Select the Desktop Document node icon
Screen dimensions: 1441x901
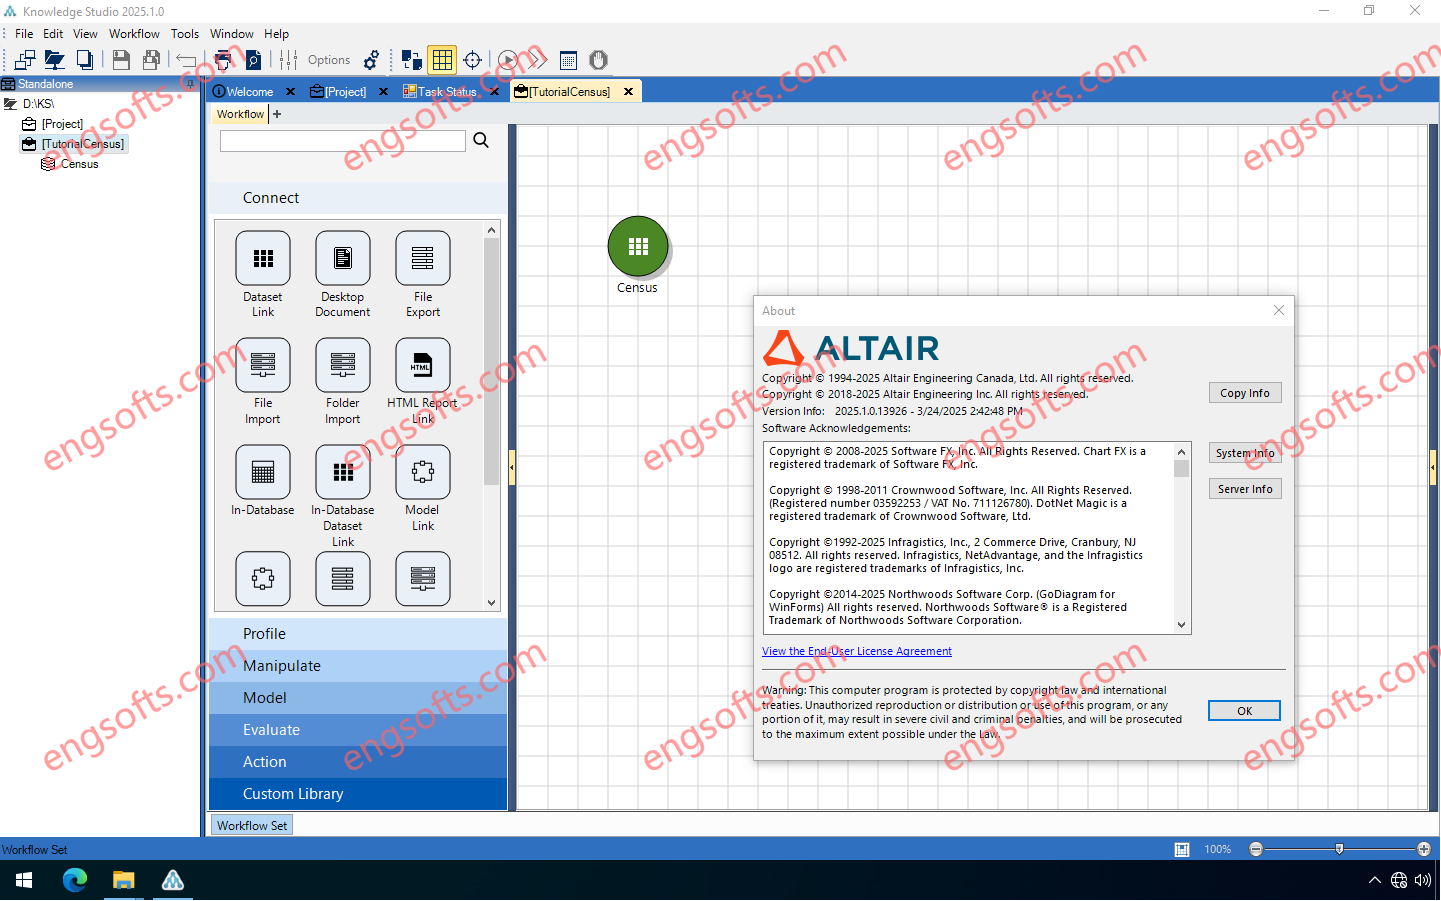pyautogui.click(x=343, y=258)
